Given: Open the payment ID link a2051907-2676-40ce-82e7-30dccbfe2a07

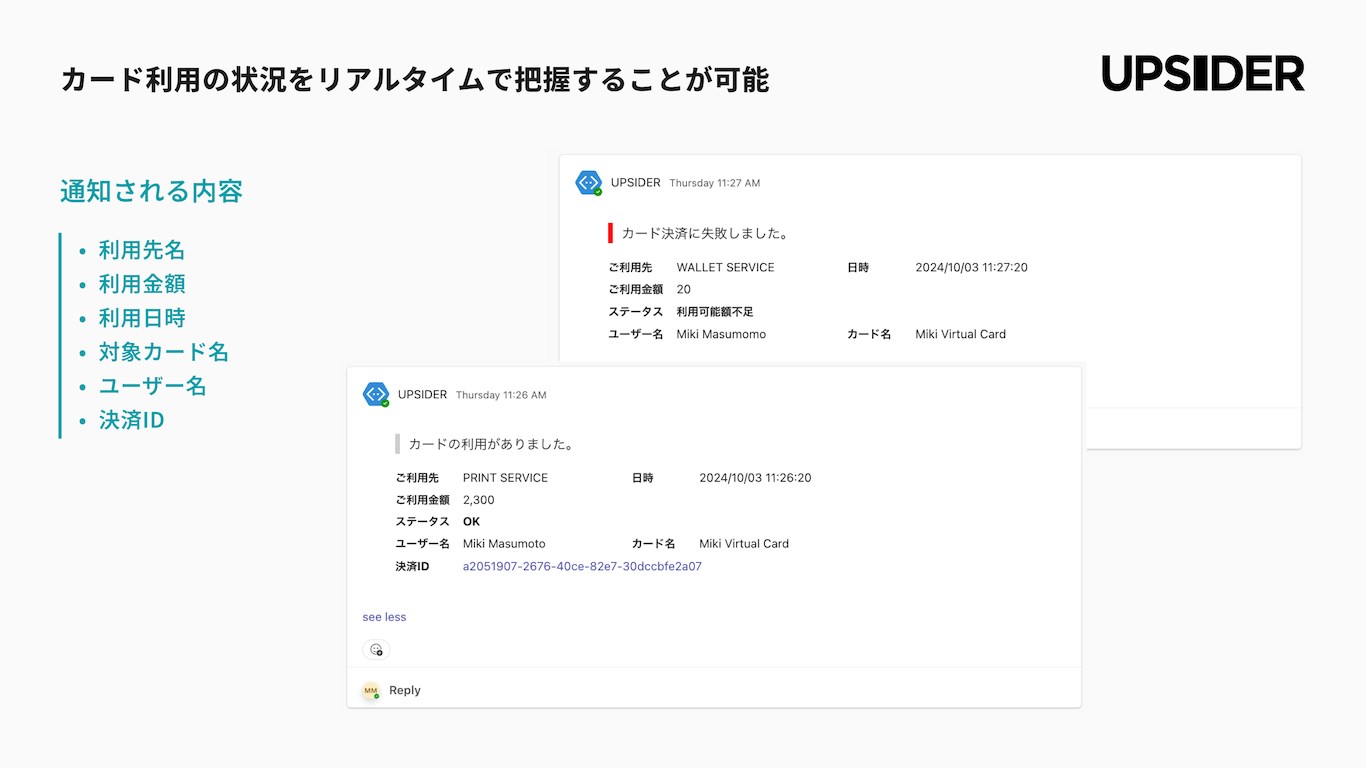Looking at the screenshot, I should (x=582, y=566).
